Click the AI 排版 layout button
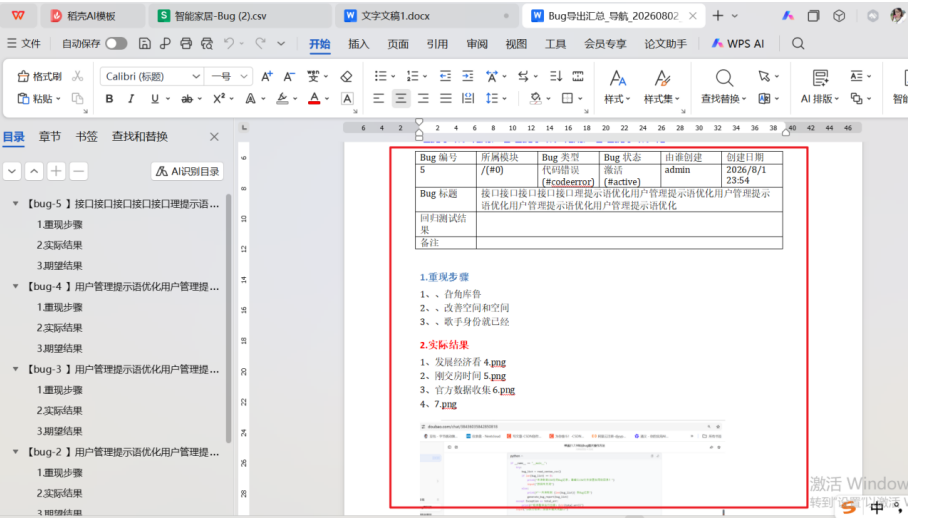The width and height of the screenshot is (943, 532). tap(820, 87)
